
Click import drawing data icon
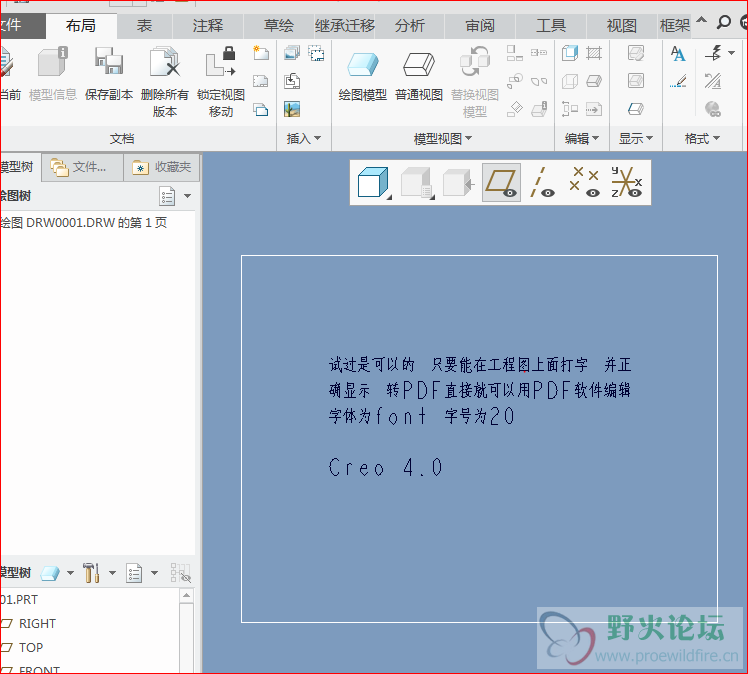pyautogui.click(x=292, y=81)
